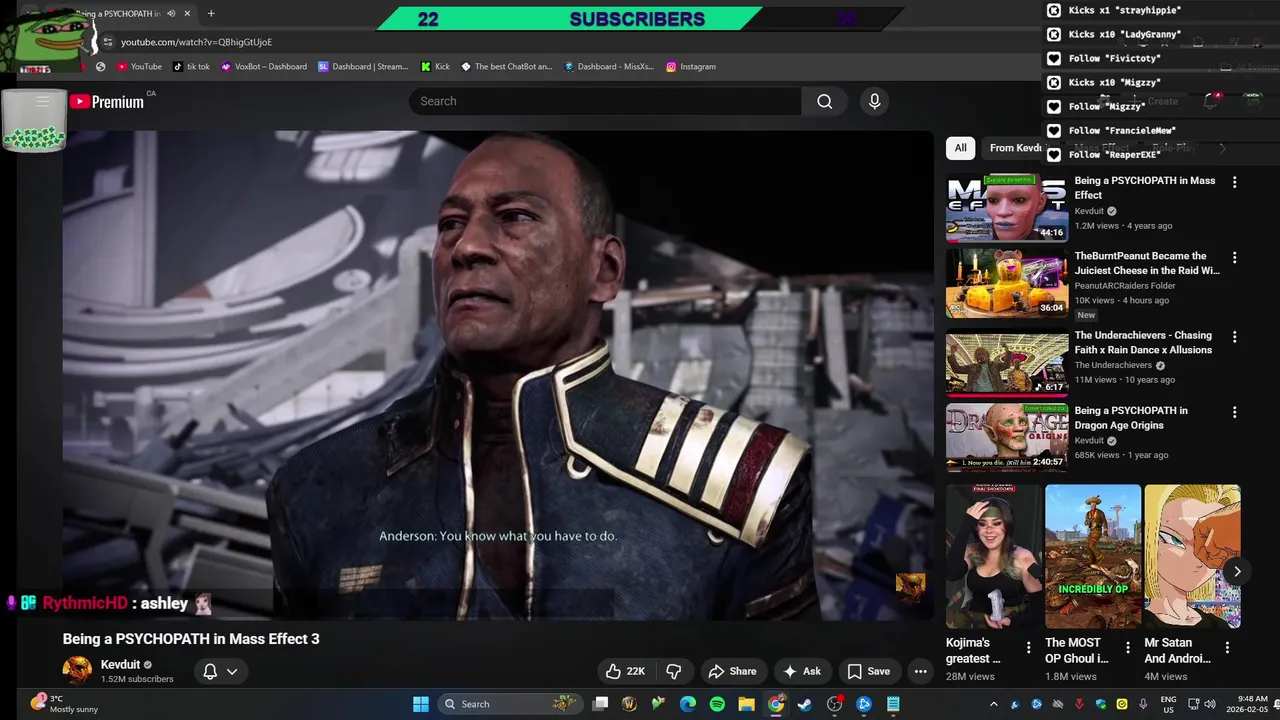Save the video to a playlist

pos(868,671)
